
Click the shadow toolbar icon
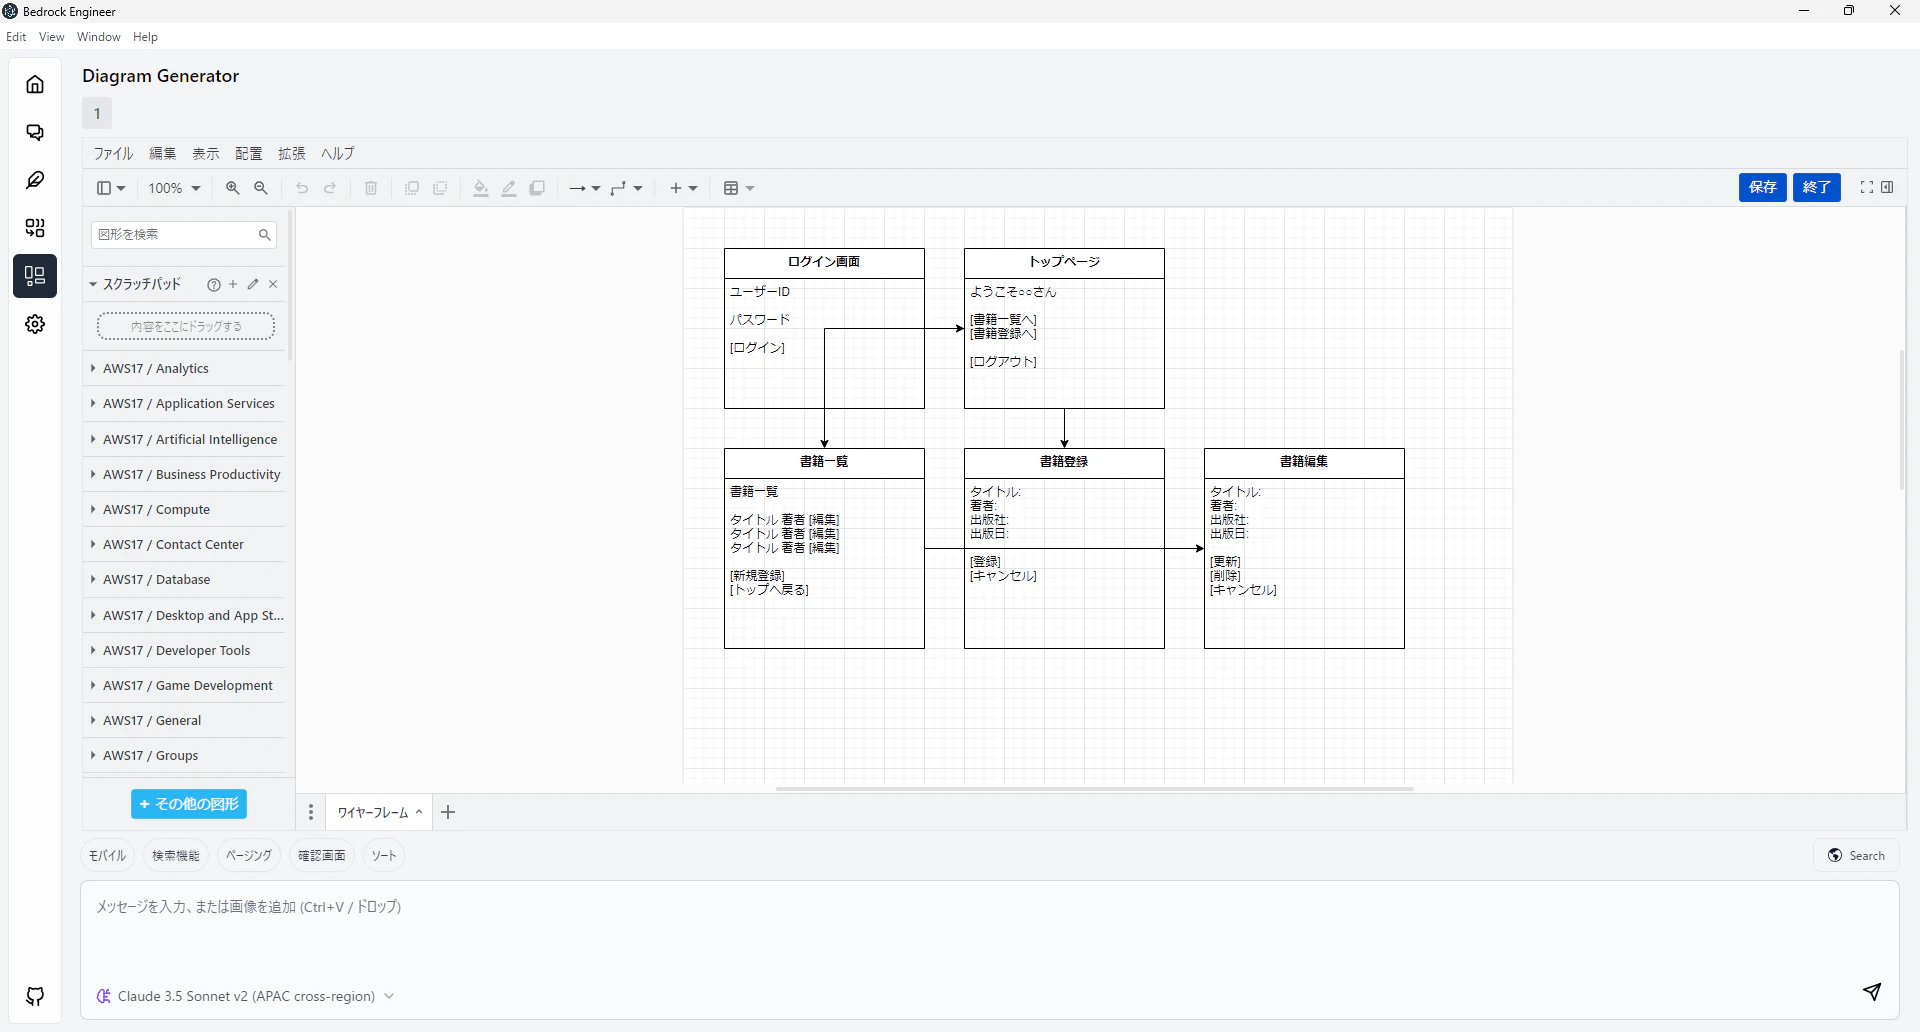[x=537, y=188]
